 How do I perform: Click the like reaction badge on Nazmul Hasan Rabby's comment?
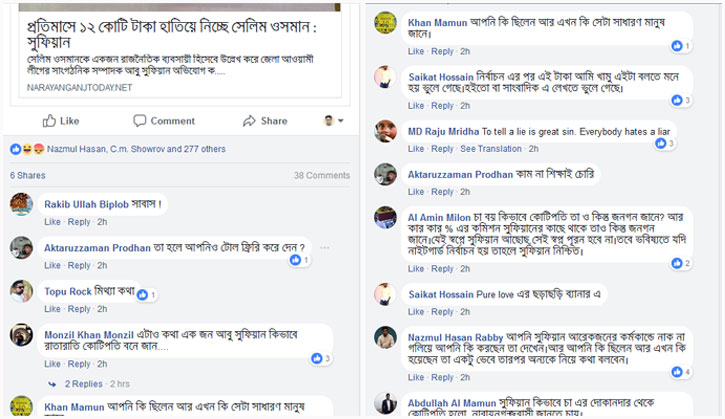681,372
